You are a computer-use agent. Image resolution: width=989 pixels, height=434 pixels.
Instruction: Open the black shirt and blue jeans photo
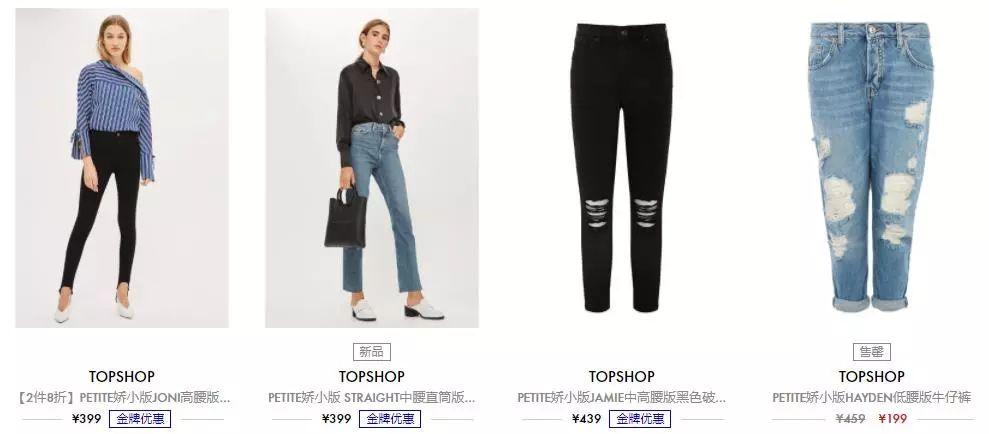tap(372, 168)
